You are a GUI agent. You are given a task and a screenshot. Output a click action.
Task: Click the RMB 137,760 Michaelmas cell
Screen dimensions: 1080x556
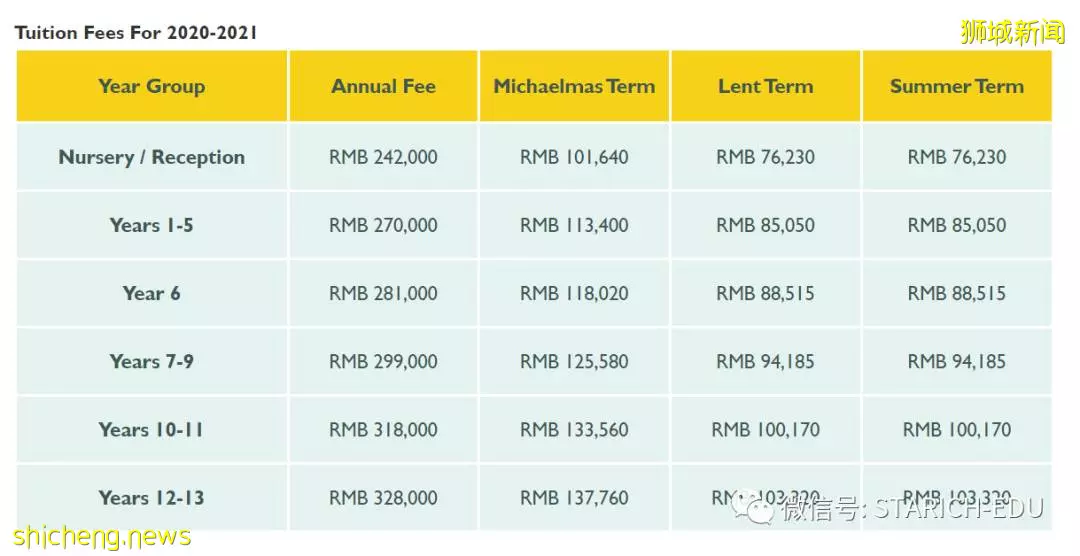pyautogui.click(x=574, y=497)
